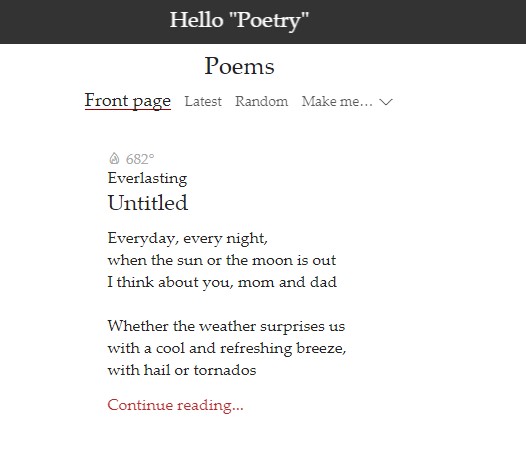The height and width of the screenshot is (457, 526).
Task: Open author Everlasting's profile
Action: point(147,178)
